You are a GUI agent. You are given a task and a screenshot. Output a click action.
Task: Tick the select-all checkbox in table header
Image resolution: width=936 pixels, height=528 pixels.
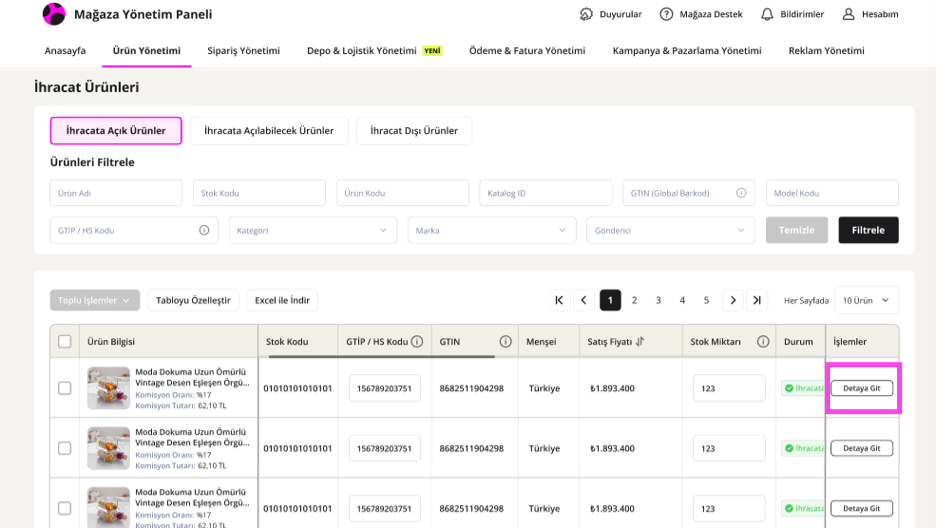click(x=64, y=341)
